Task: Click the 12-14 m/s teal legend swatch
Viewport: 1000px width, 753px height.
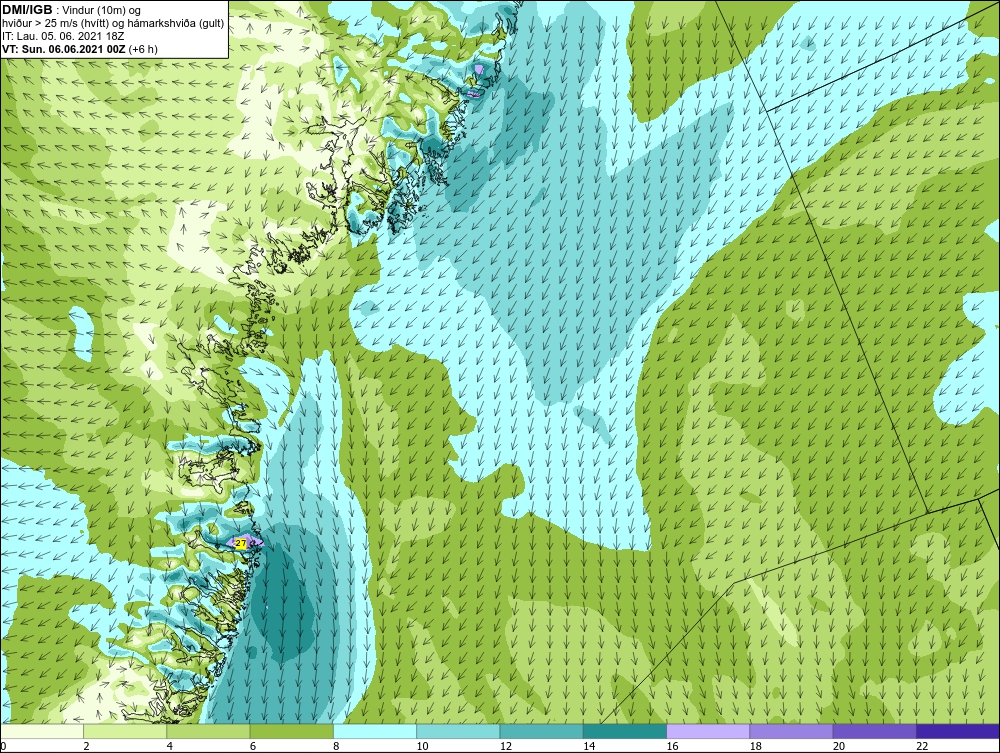Action: 541,731
